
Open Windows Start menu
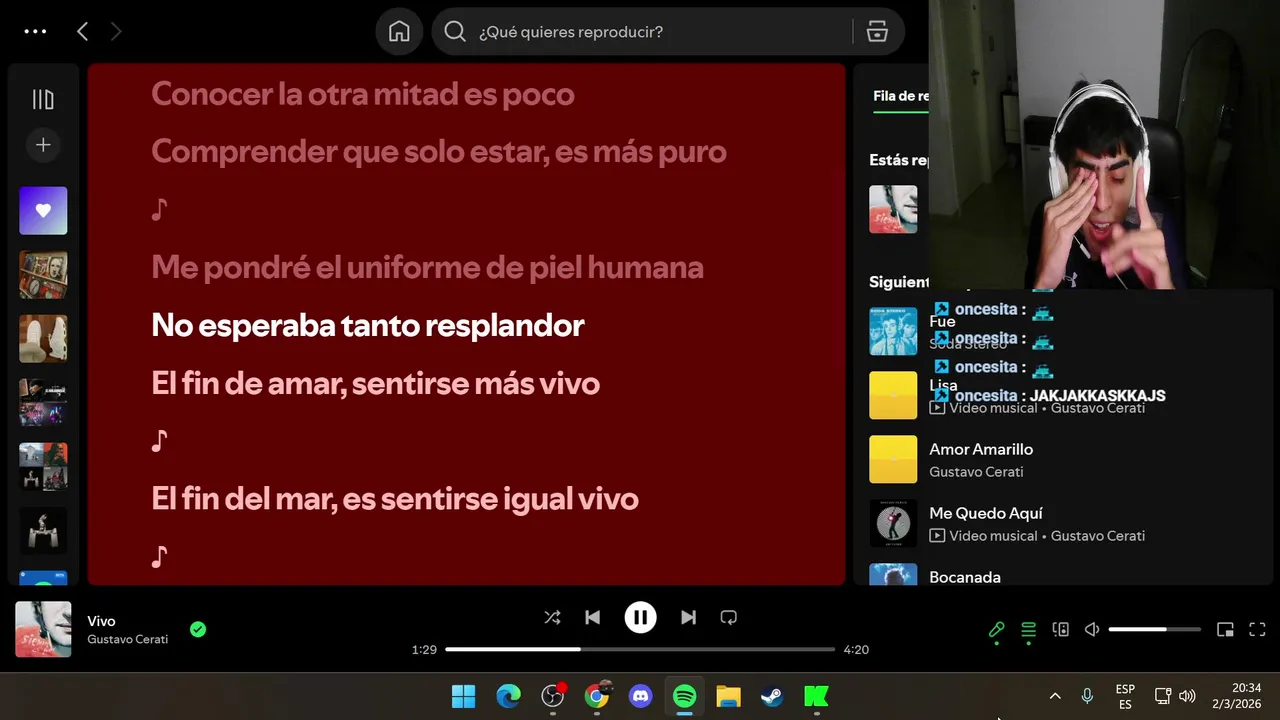pyautogui.click(x=463, y=696)
